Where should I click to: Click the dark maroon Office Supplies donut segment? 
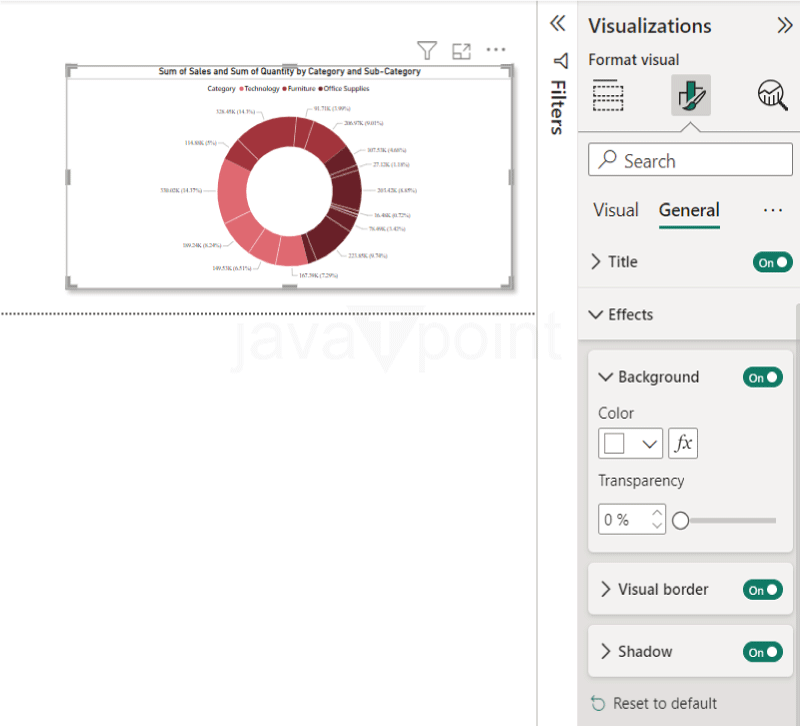pos(347,193)
